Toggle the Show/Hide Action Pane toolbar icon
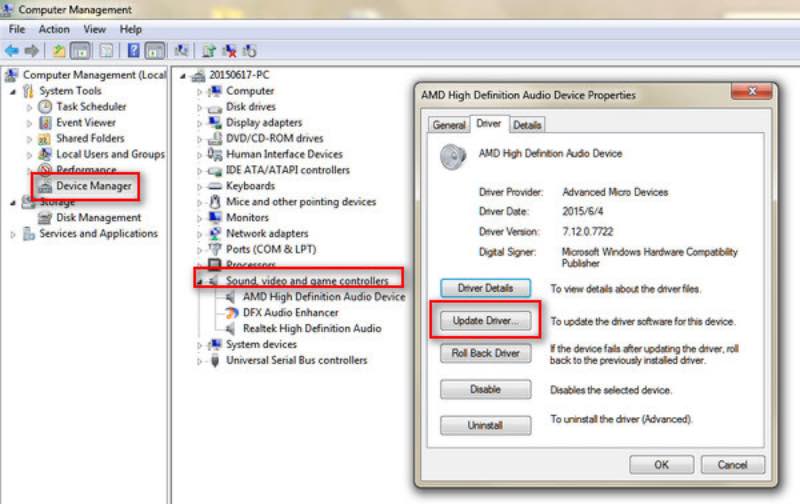Viewport: 800px width, 504px height. pos(155,51)
